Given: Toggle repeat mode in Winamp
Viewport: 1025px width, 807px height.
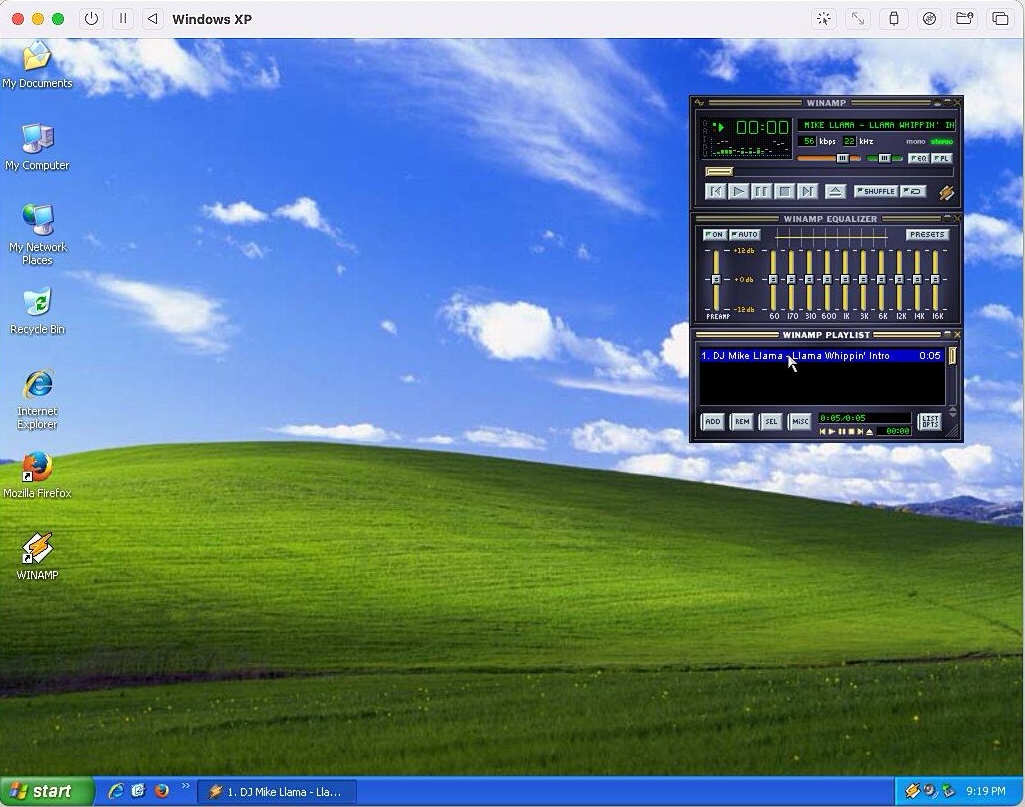Looking at the screenshot, I should pyautogui.click(x=913, y=191).
